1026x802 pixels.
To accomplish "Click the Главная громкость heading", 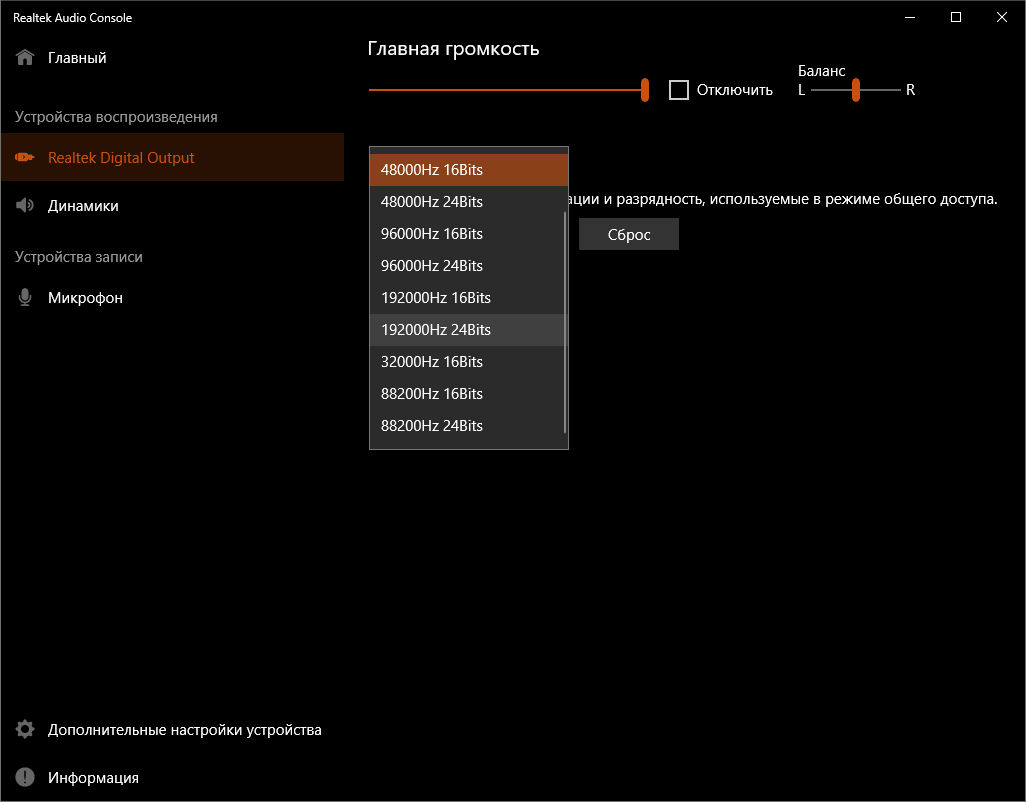I will [x=453, y=49].
